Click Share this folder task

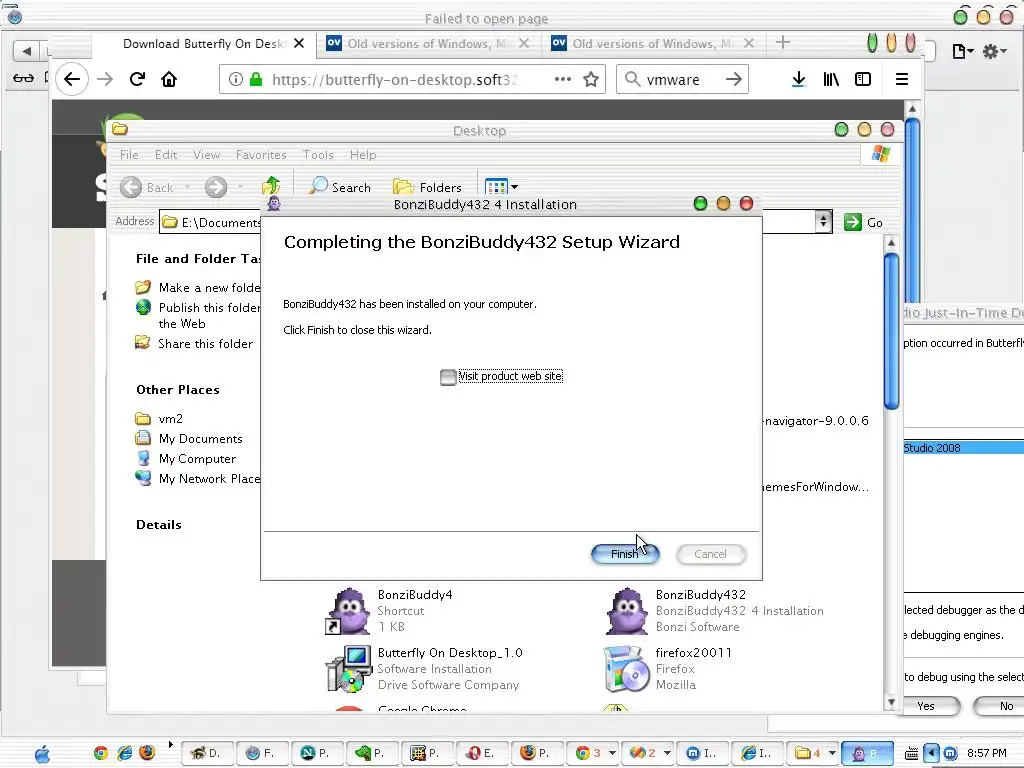click(194, 344)
